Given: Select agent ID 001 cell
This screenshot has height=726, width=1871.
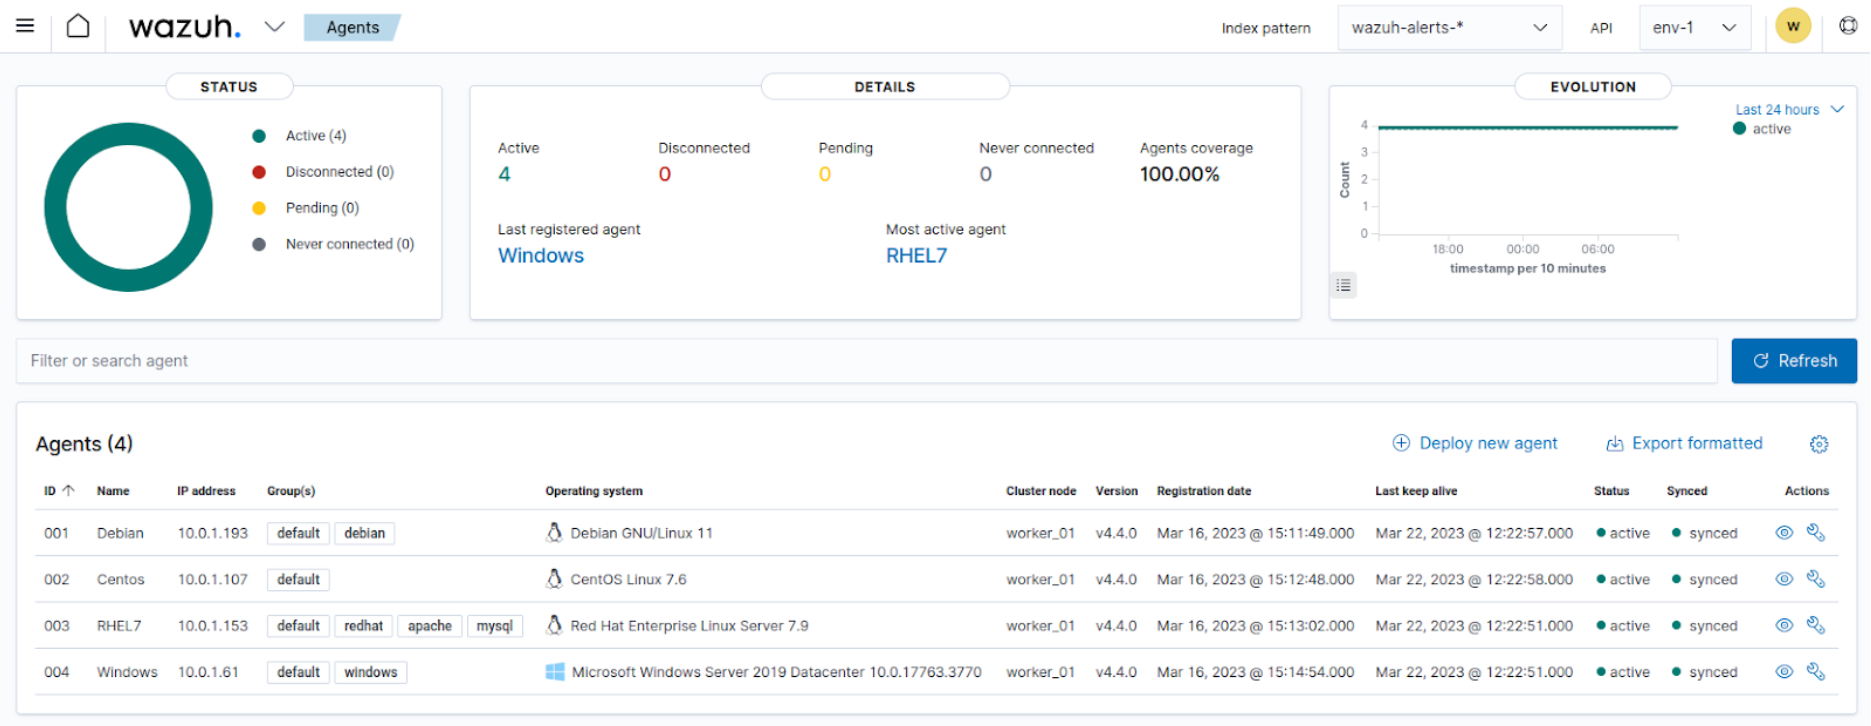Looking at the screenshot, I should (x=56, y=533).
